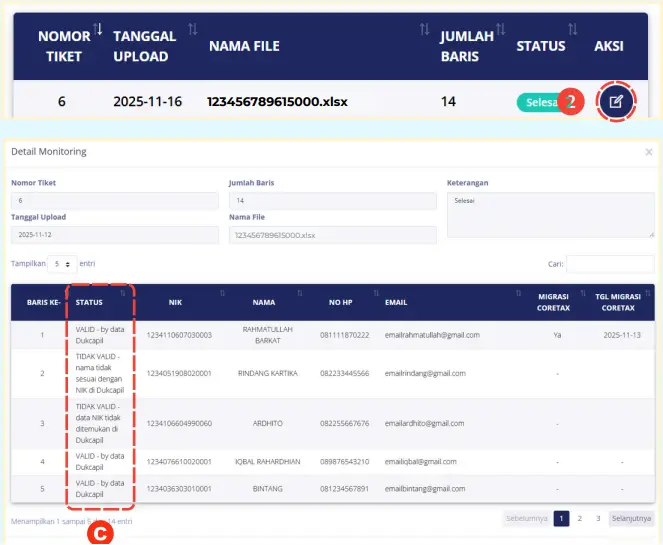Screen dimensions: 663x545
Task: Click the EMAIL column header
Action: (396, 302)
